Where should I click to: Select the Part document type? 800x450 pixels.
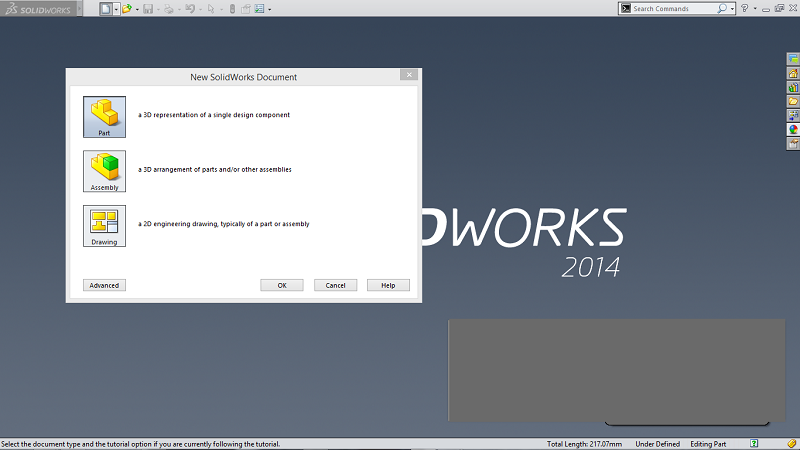[104, 117]
